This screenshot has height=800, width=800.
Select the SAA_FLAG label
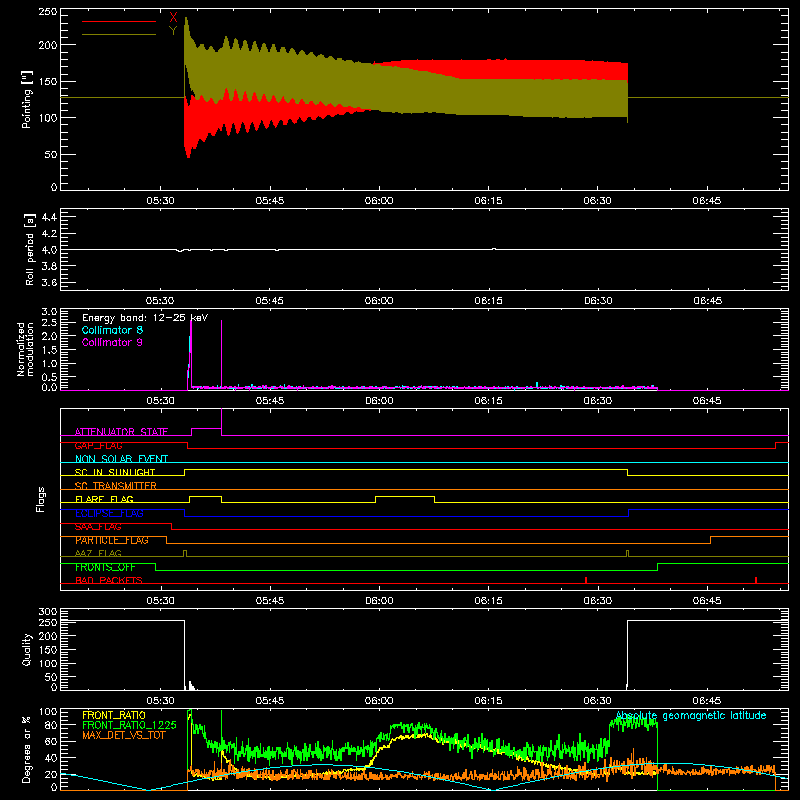[x=98, y=527]
